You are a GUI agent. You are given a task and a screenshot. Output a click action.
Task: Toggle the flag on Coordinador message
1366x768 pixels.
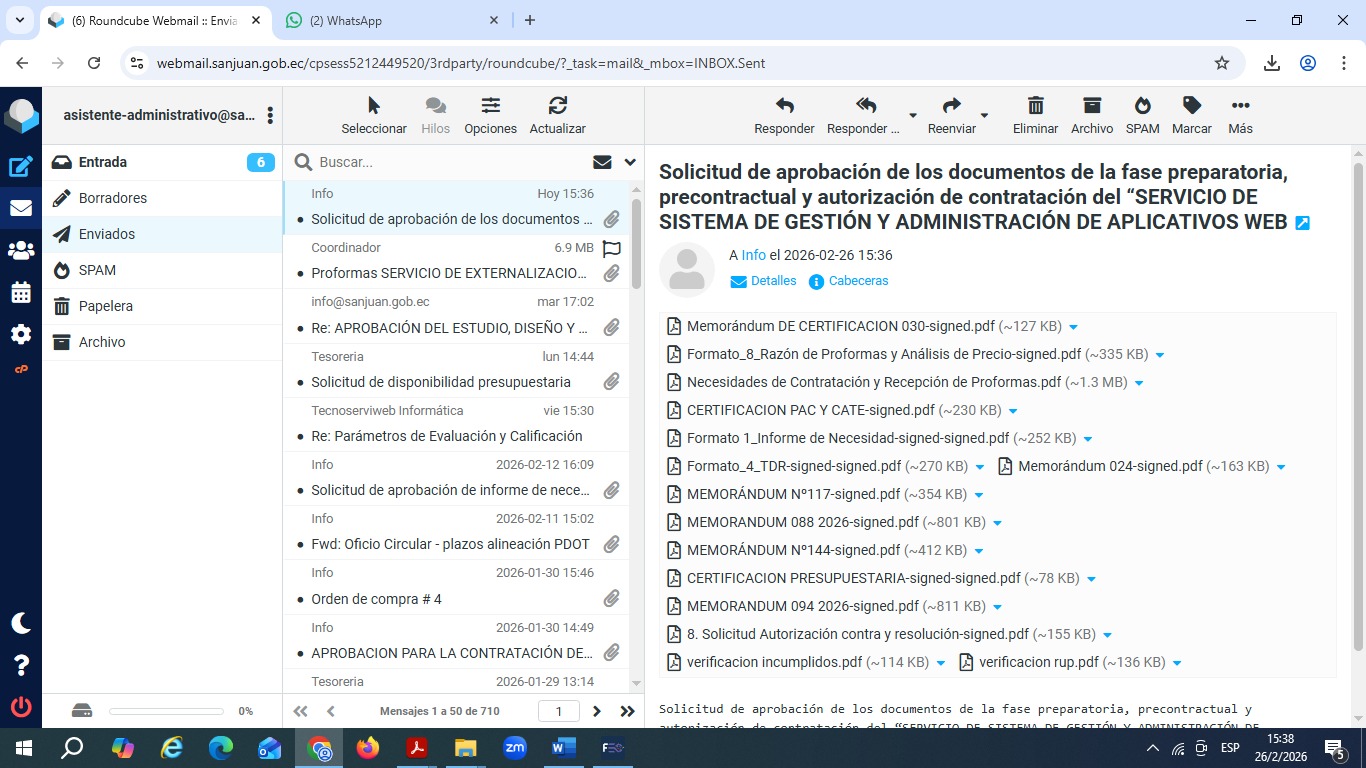[x=611, y=248]
